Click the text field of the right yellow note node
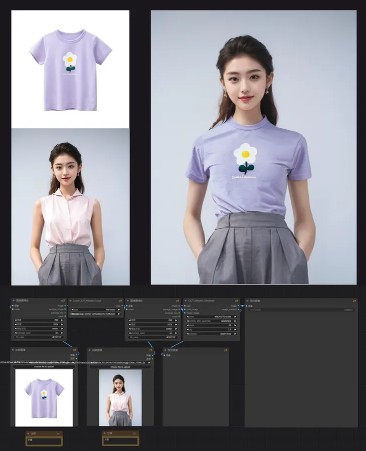The height and width of the screenshot is (451, 366). coord(120,441)
